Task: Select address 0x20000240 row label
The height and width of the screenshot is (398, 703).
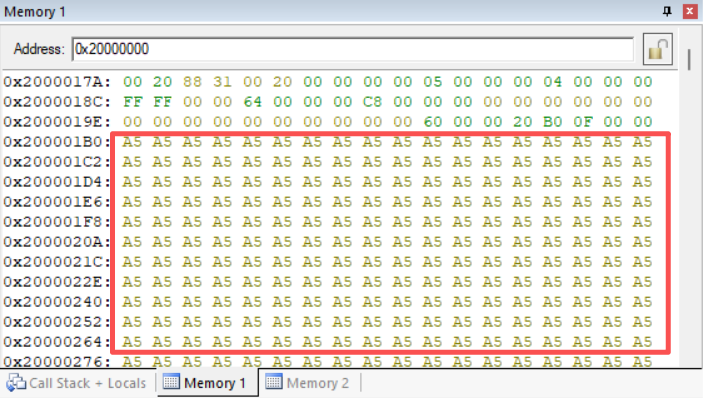Action: coord(57,302)
